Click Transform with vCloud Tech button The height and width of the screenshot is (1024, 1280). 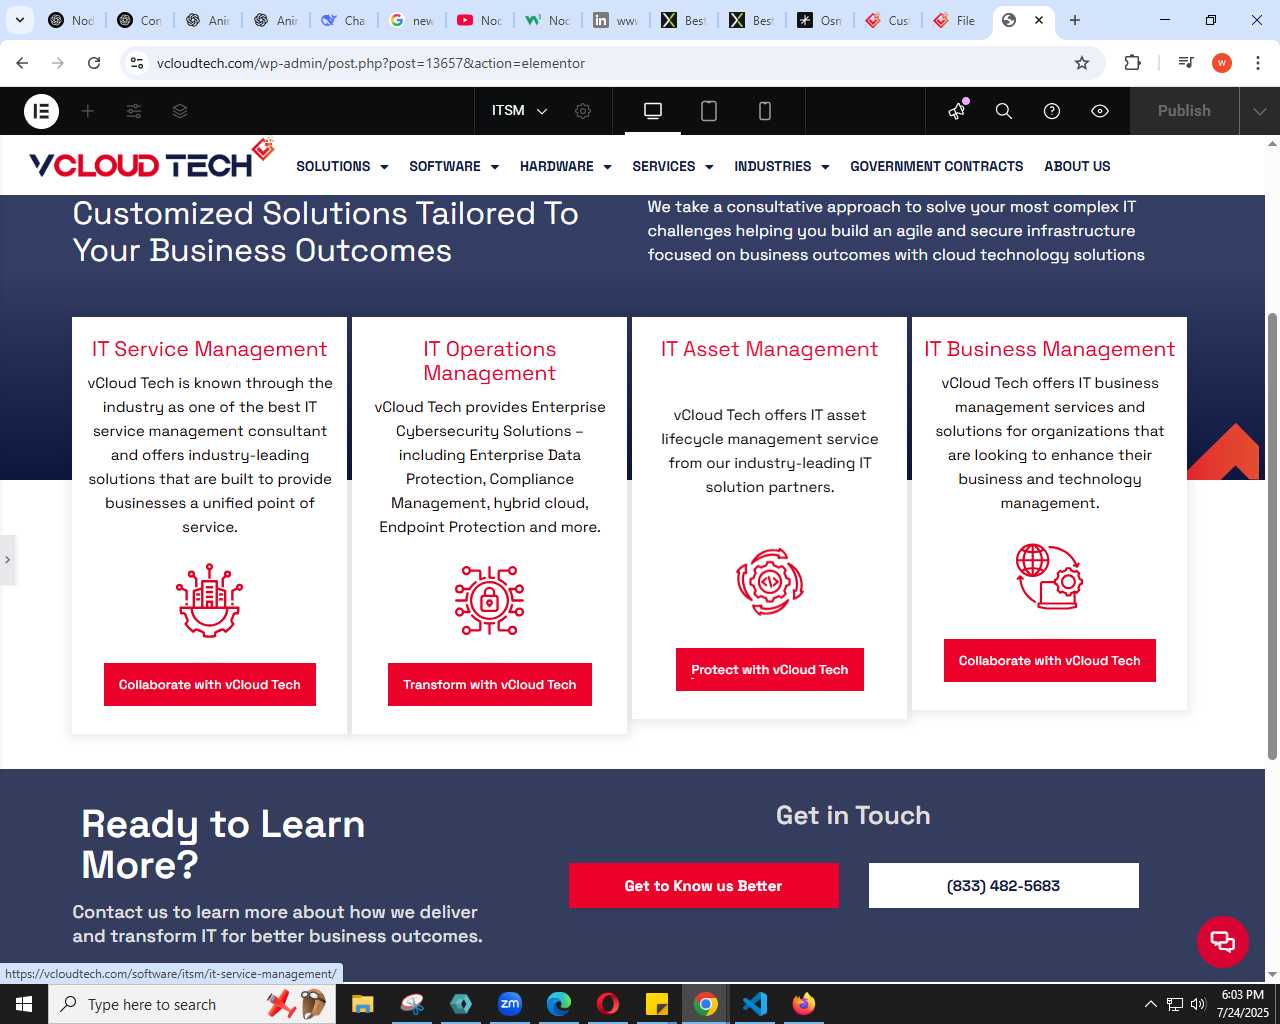[490, 685]
